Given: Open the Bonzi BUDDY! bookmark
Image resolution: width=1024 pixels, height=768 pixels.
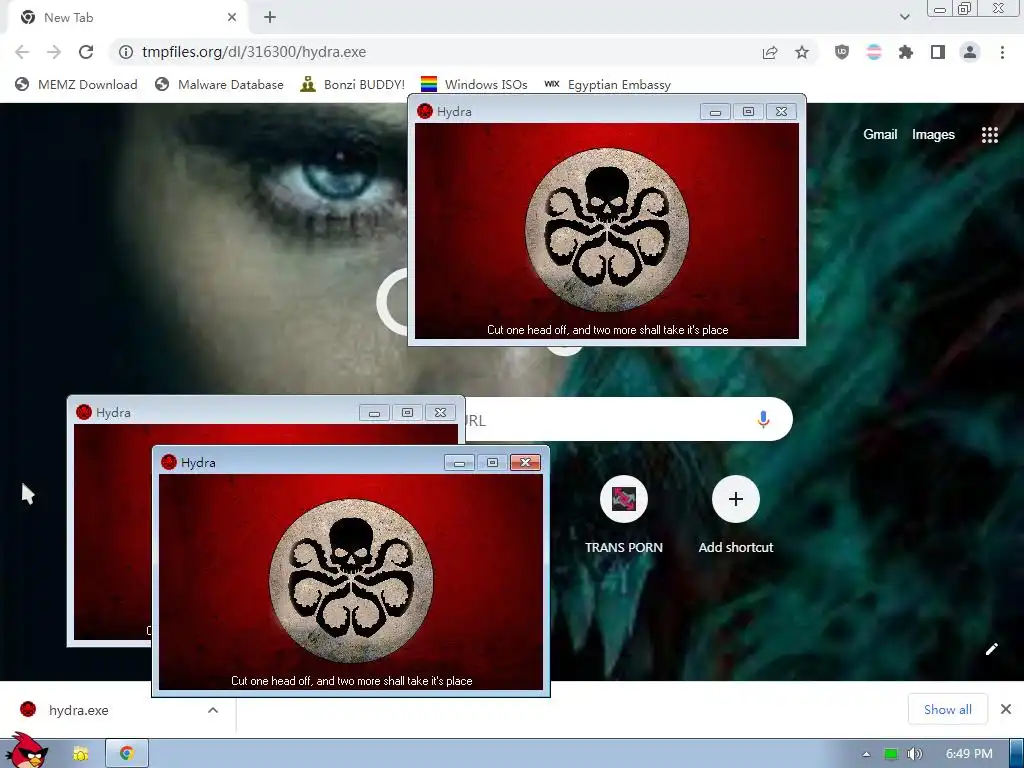Looking at the screenshot, I should [x=353, y=84].
